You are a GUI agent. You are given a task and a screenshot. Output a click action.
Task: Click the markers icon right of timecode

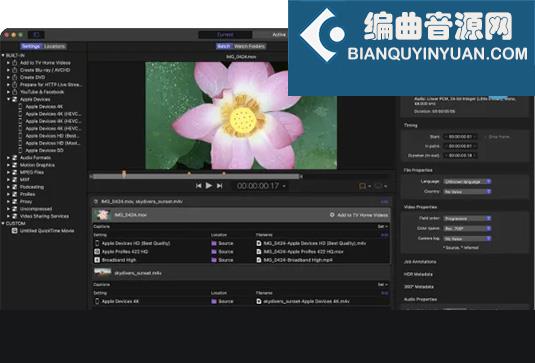point(362,186)
